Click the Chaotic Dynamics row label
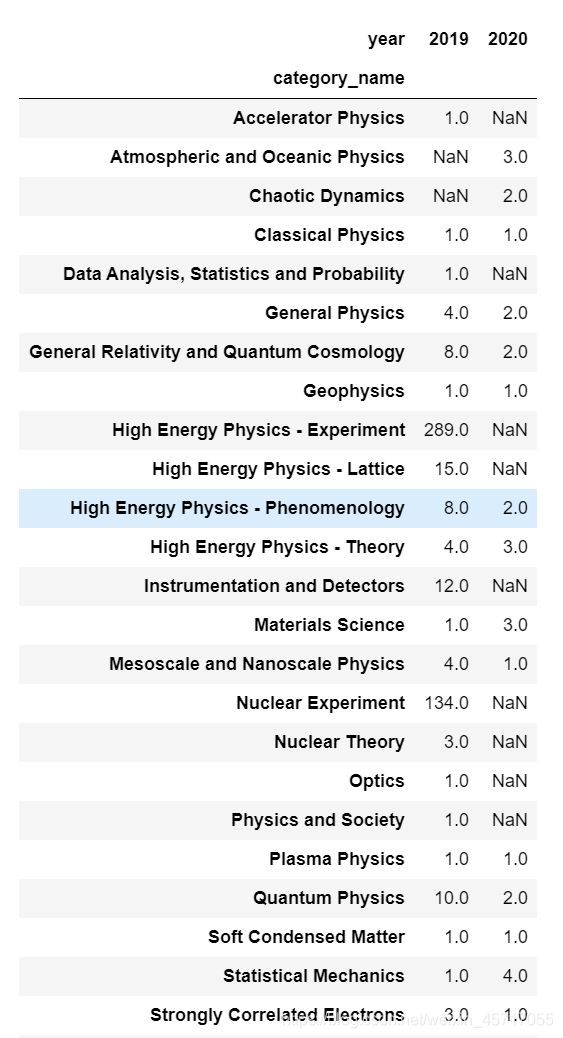The image size is (563, 1038). click(x=327, y=196)
